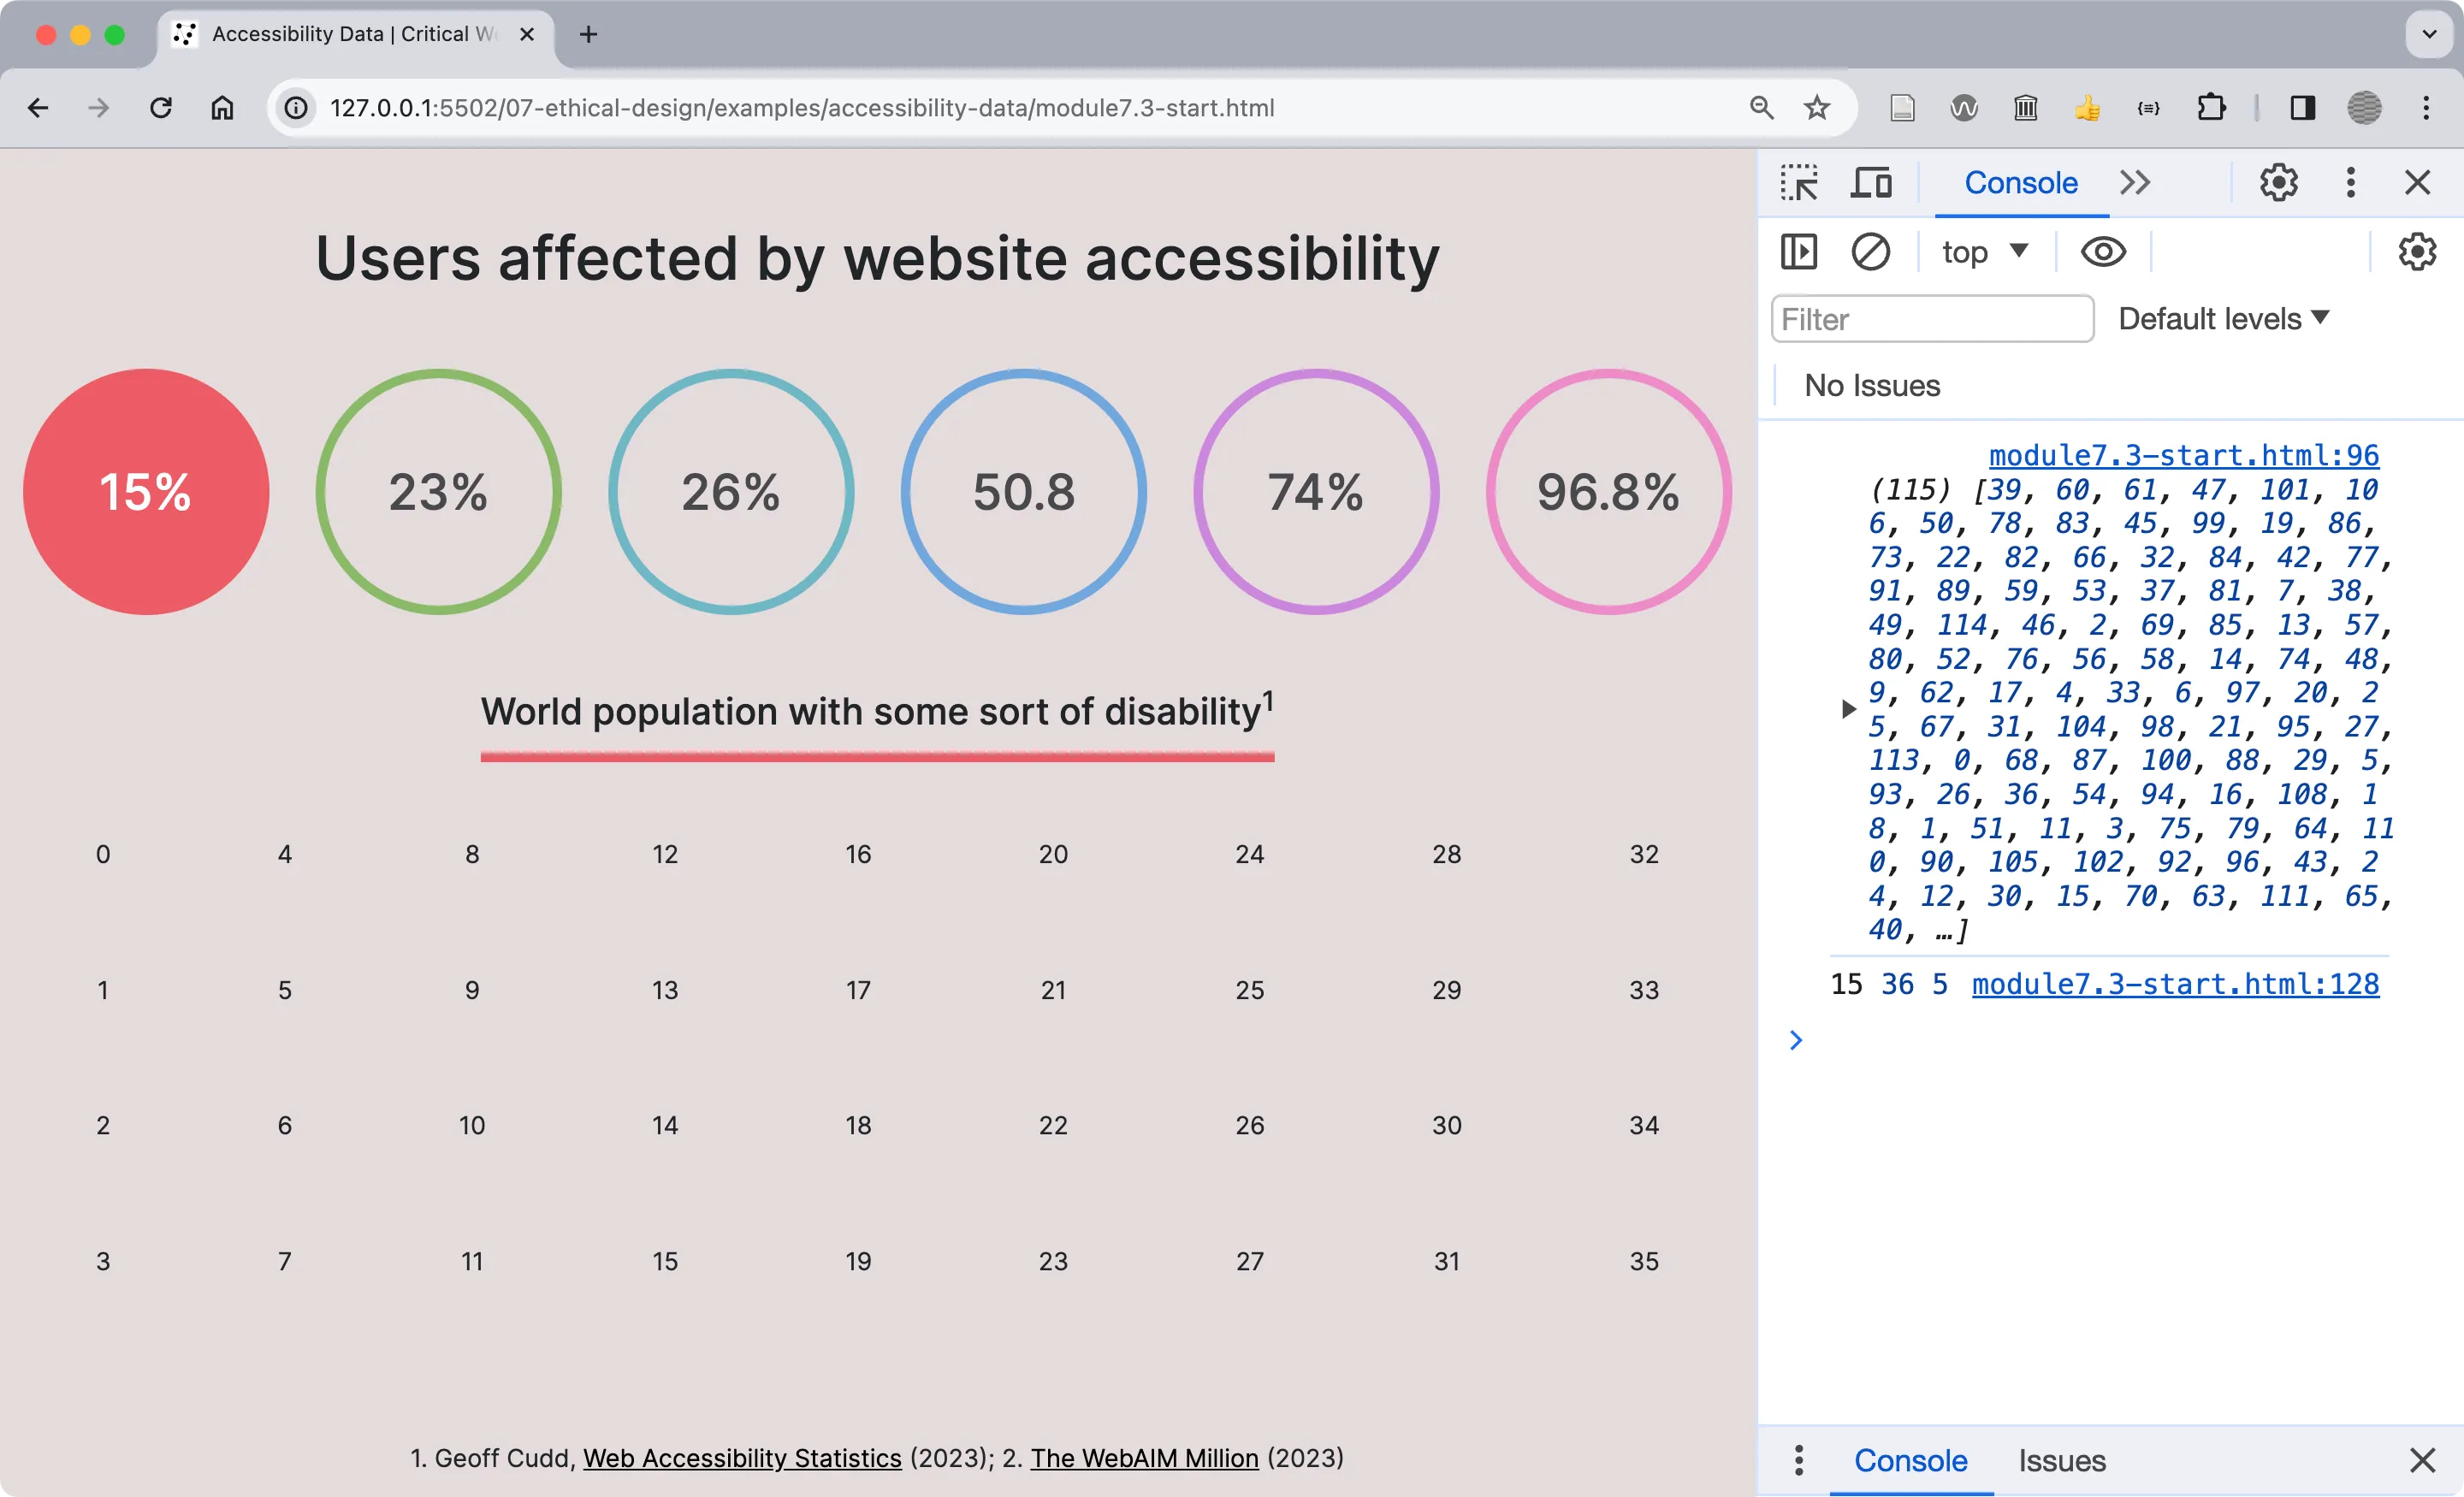2464x1497 pixels.
Task: Open the Web Accessibility Statistics link
Action: point(742,1458)
